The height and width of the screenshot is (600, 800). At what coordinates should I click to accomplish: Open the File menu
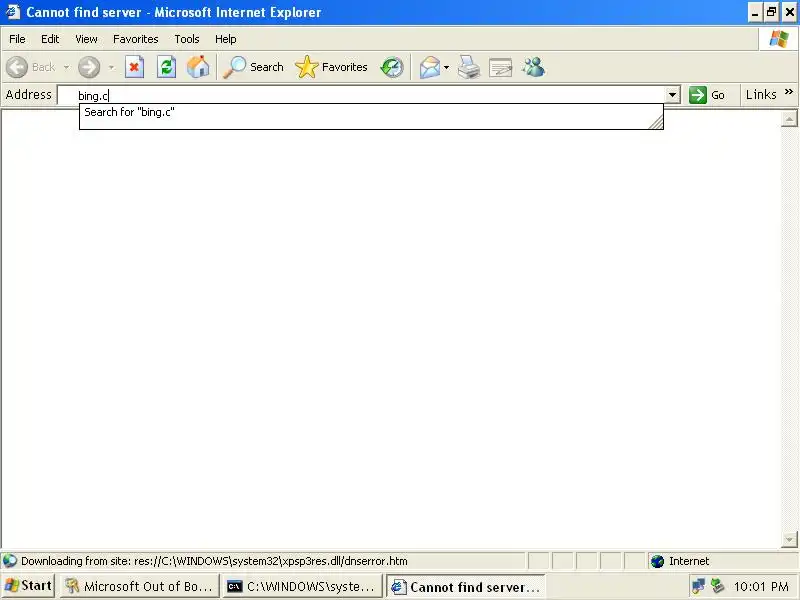pyautogui.click(x=17, y=39)
